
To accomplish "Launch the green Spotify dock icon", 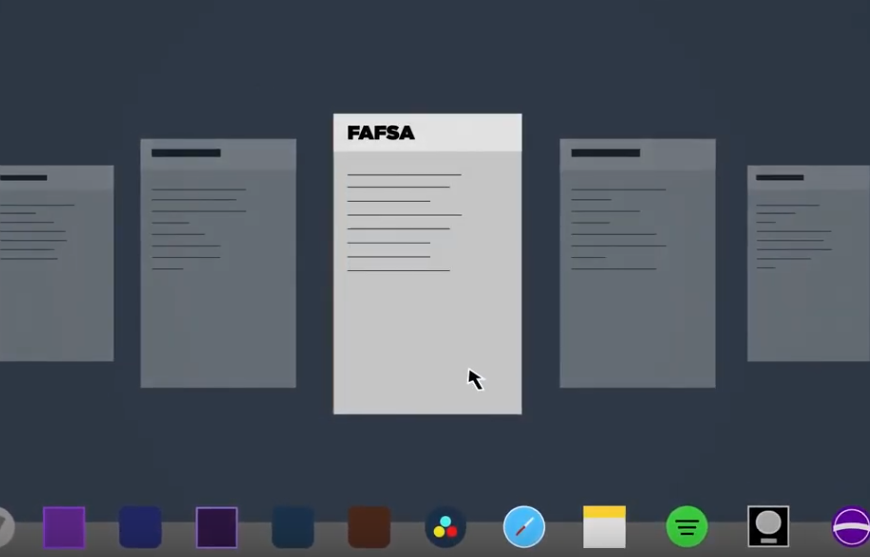I will click(x=687, y=527).
